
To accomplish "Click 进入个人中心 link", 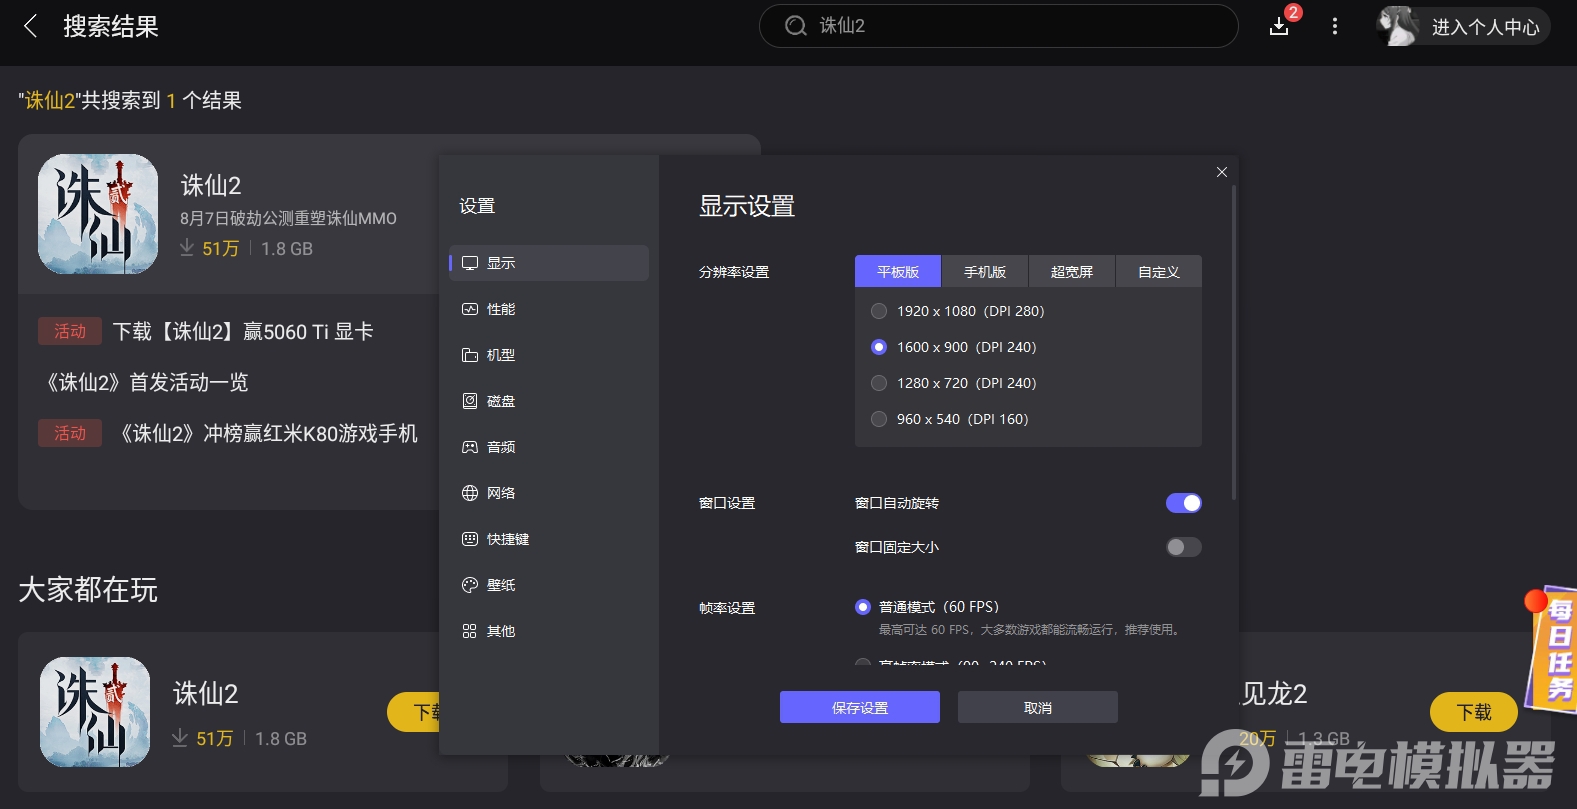I will (x=1485, y=27).
